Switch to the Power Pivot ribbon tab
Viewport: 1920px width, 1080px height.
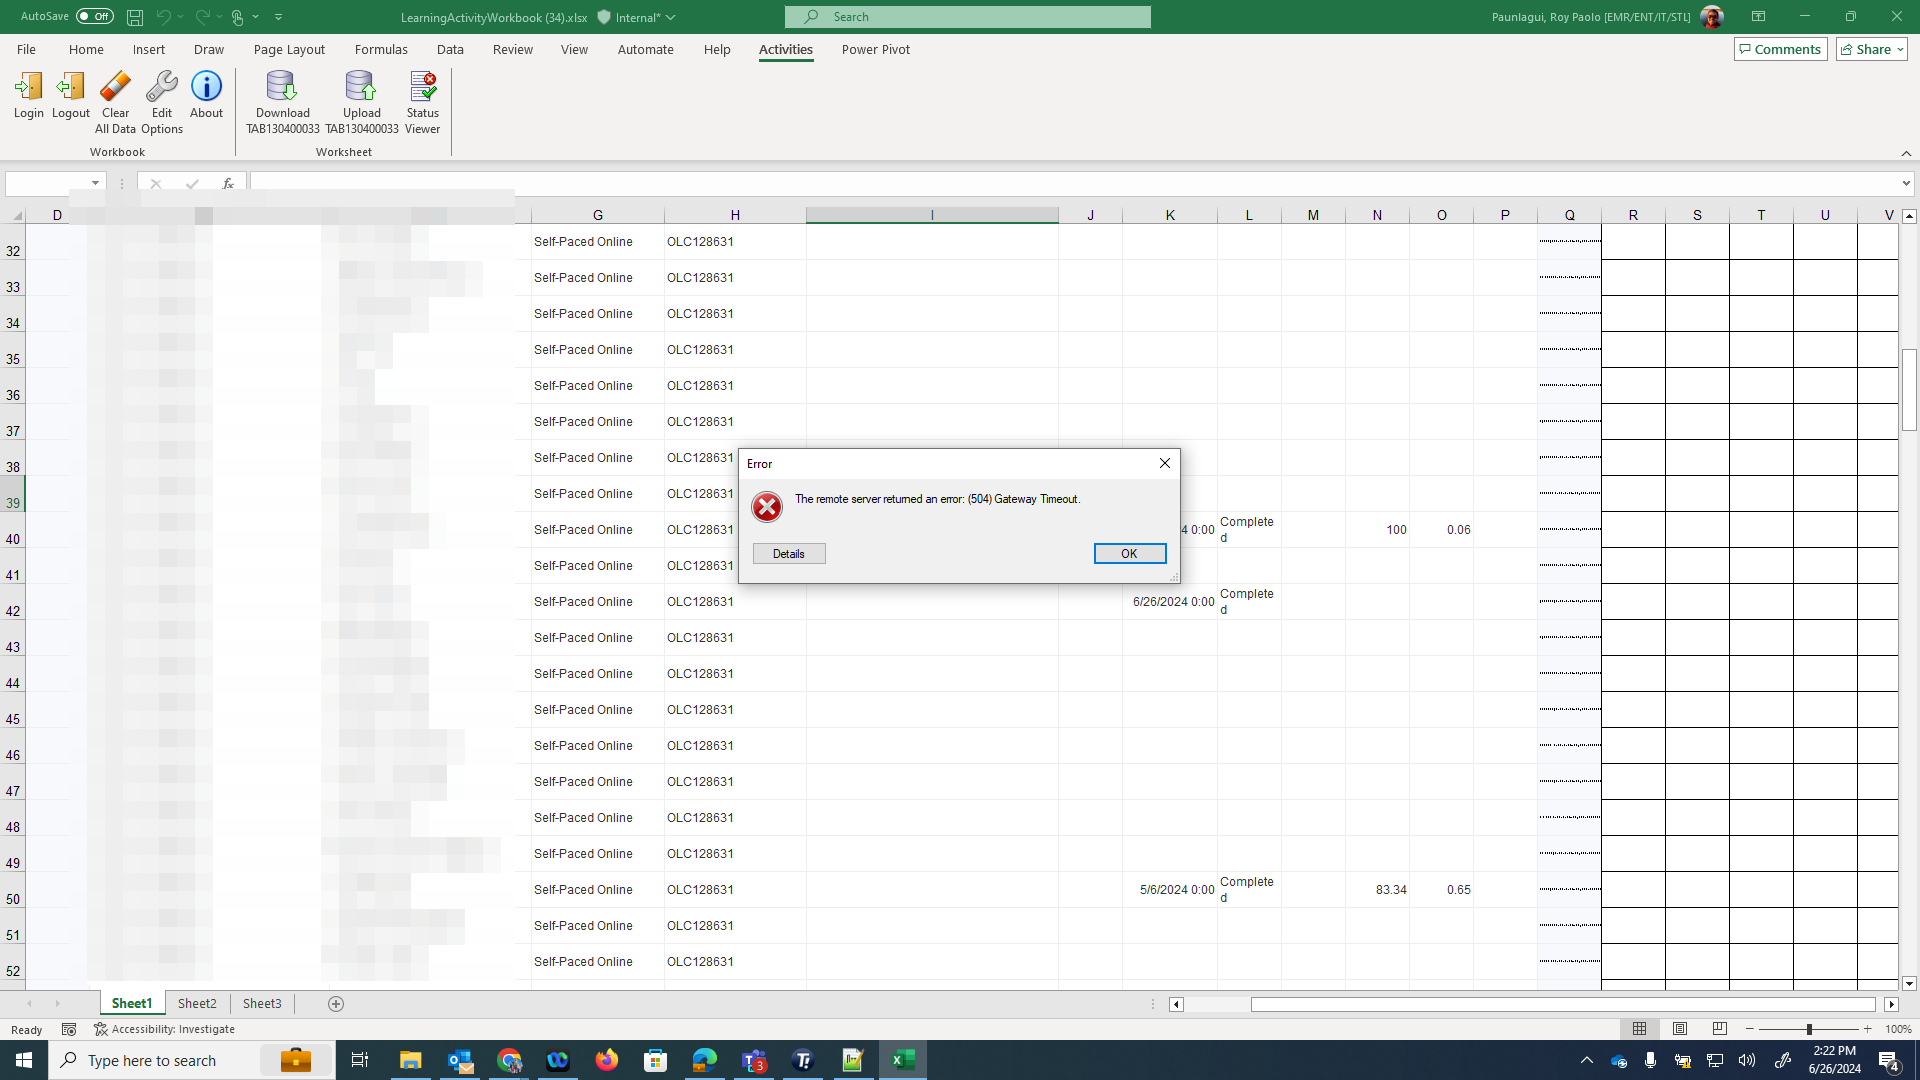click(875, 49)
